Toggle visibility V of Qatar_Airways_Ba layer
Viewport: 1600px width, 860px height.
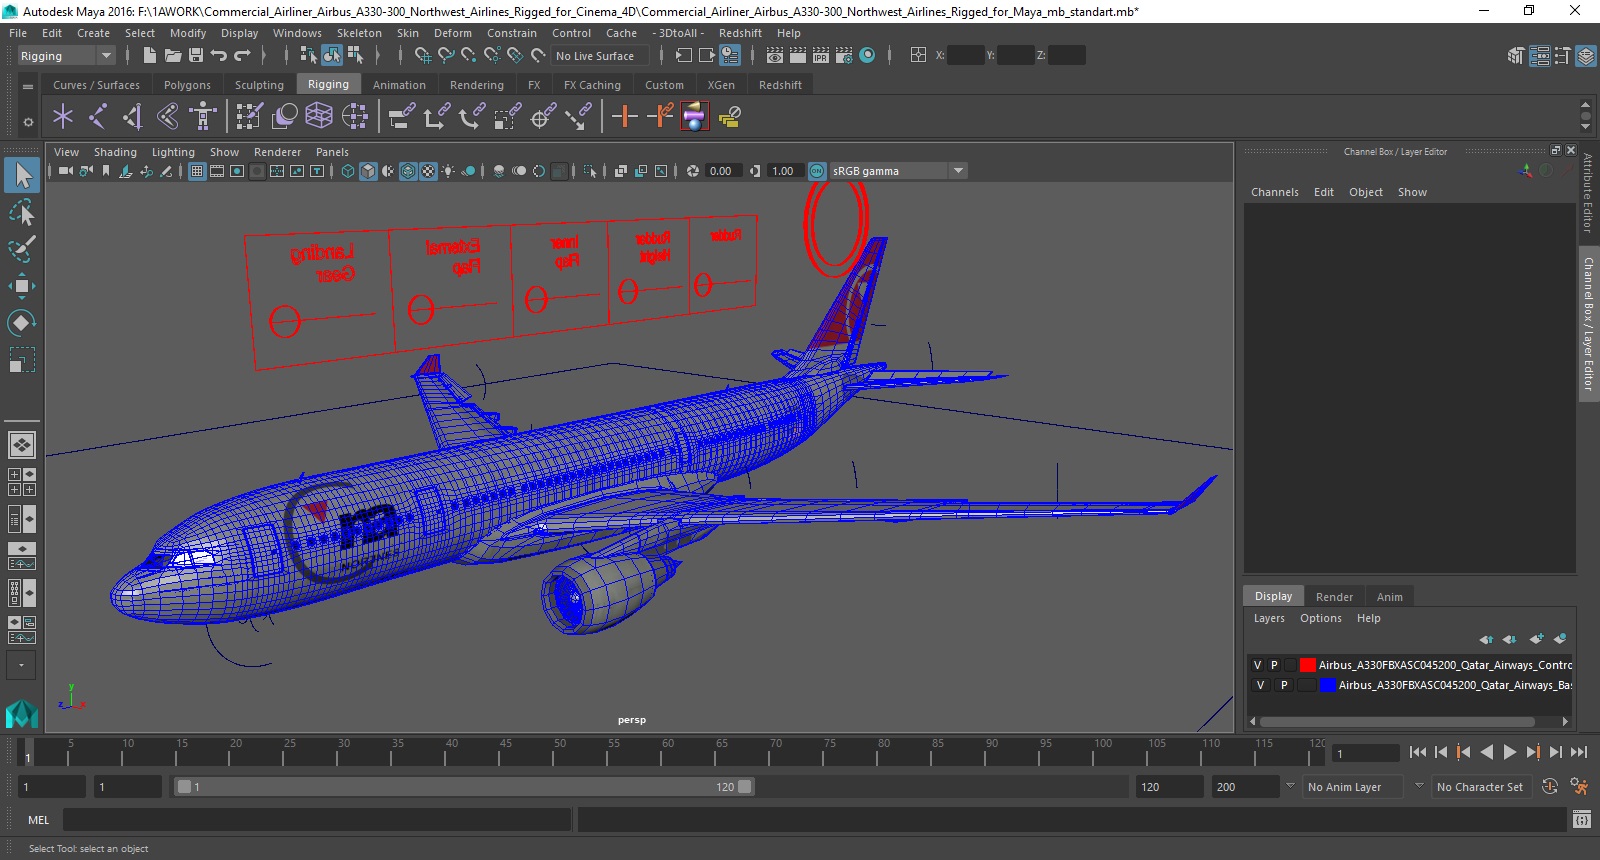1260,685
